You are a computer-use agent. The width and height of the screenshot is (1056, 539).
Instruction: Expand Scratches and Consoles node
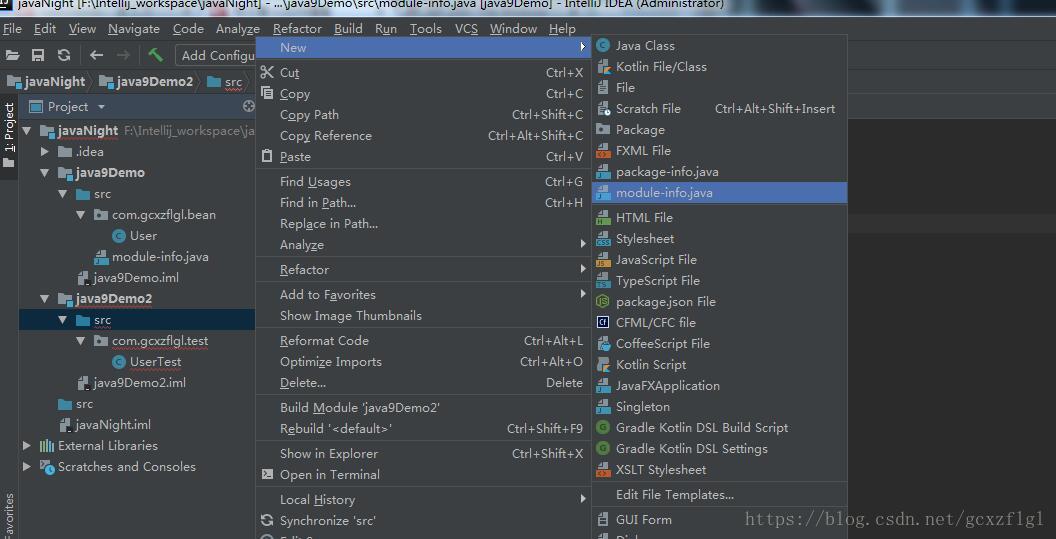pyautogui.click(x=27, y=466)
